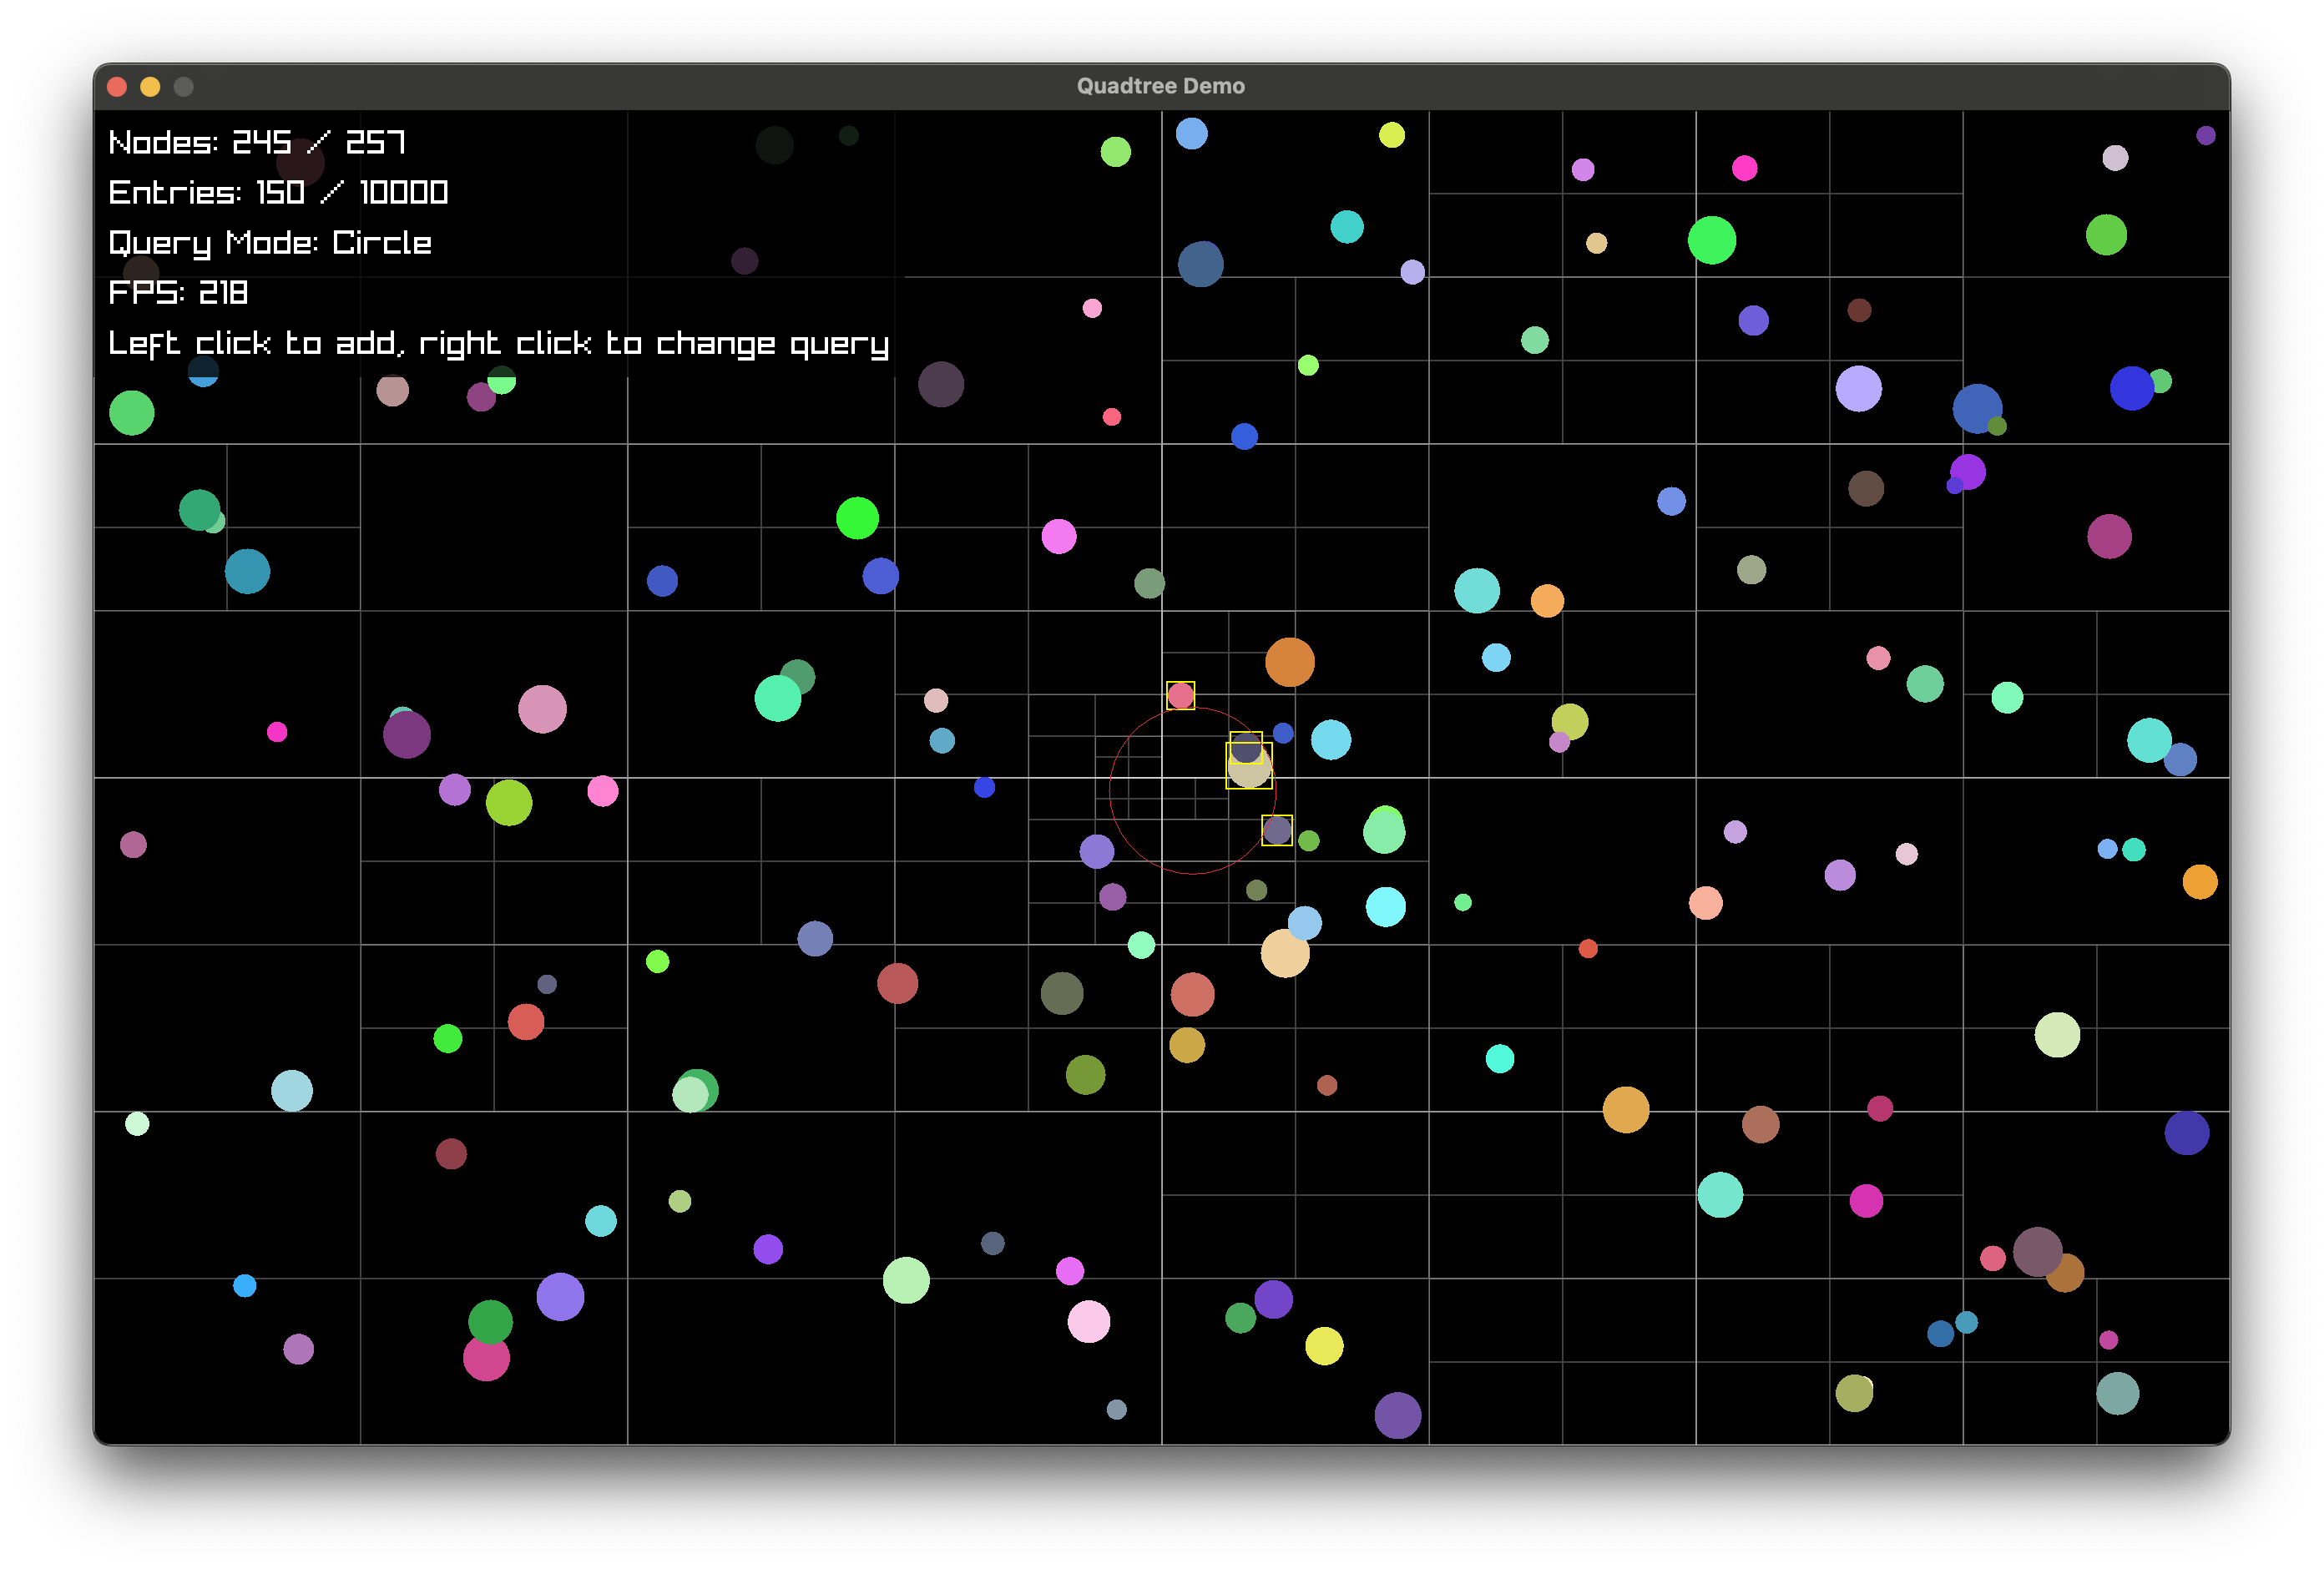The height and width of the screenshot is (1569, 2324).
Task: Click the 'Nodes: 245 / 257' readout
Action: [x=257, y=143]
